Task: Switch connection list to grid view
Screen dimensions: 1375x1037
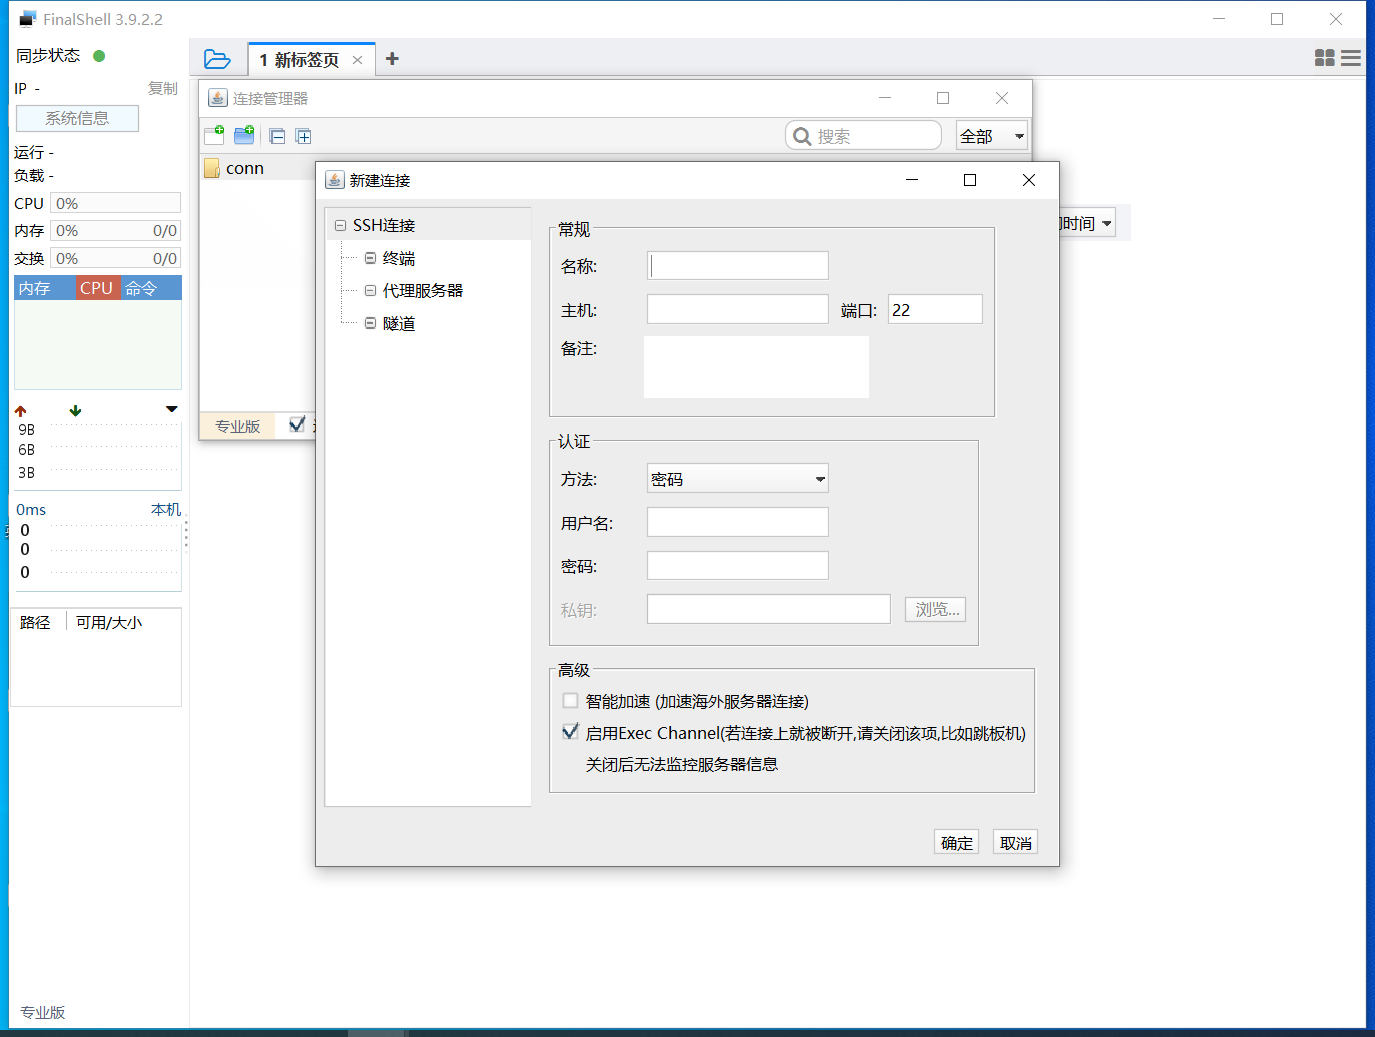Action: [1324, 58]
